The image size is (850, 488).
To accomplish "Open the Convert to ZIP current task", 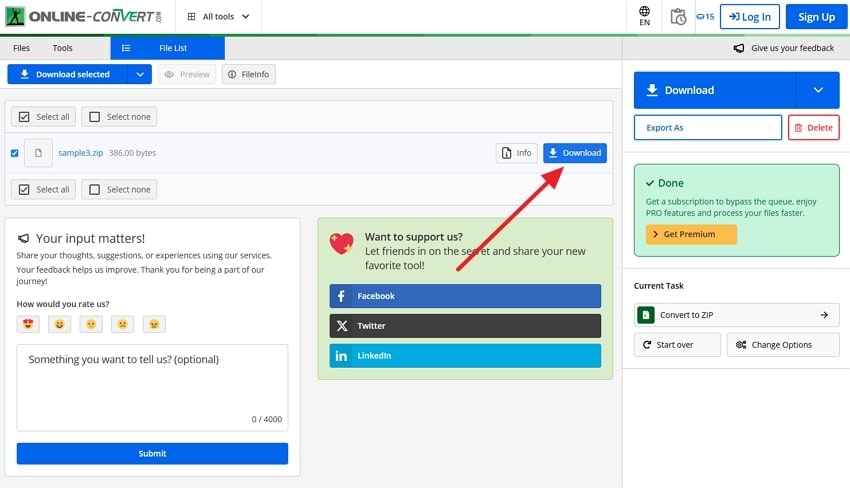I will click(x=736, y=314).
